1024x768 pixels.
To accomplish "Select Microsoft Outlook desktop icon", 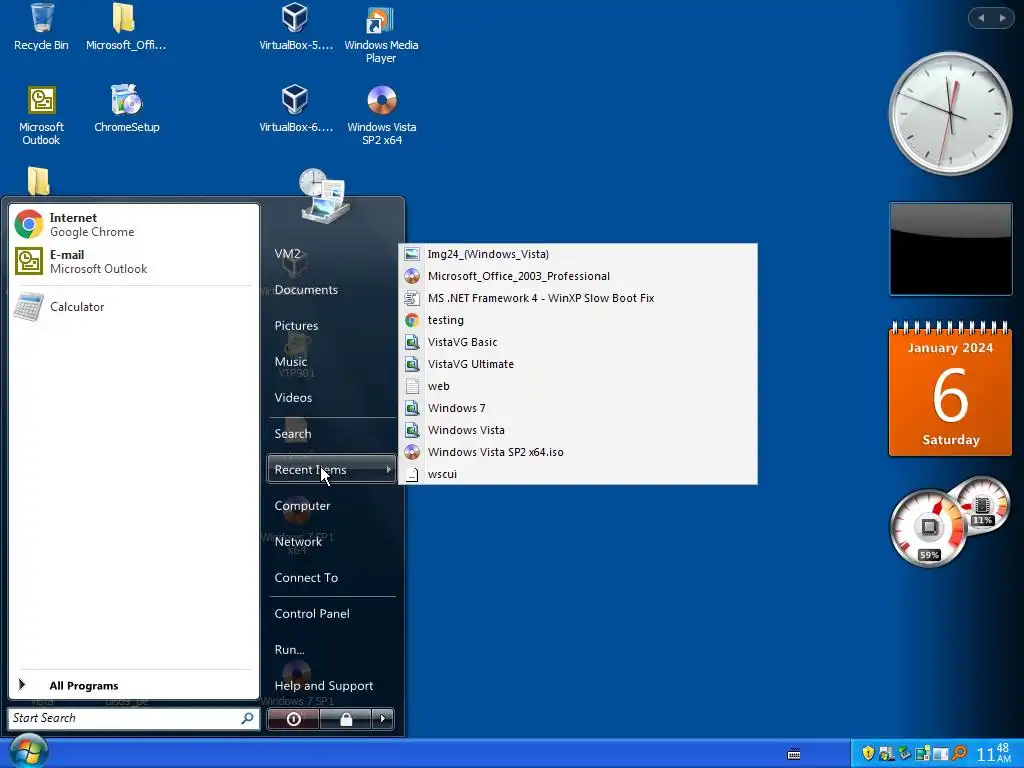I will [41, 115].
